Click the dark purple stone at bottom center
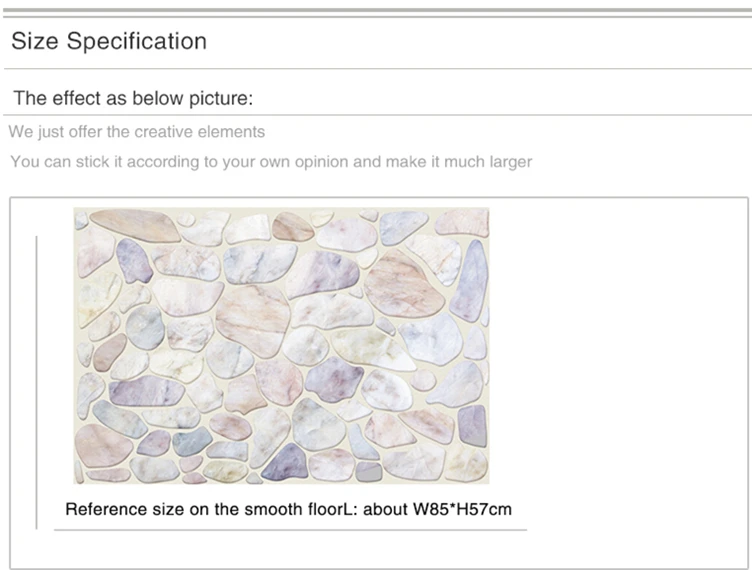752x570 pixels. point(285,462)
